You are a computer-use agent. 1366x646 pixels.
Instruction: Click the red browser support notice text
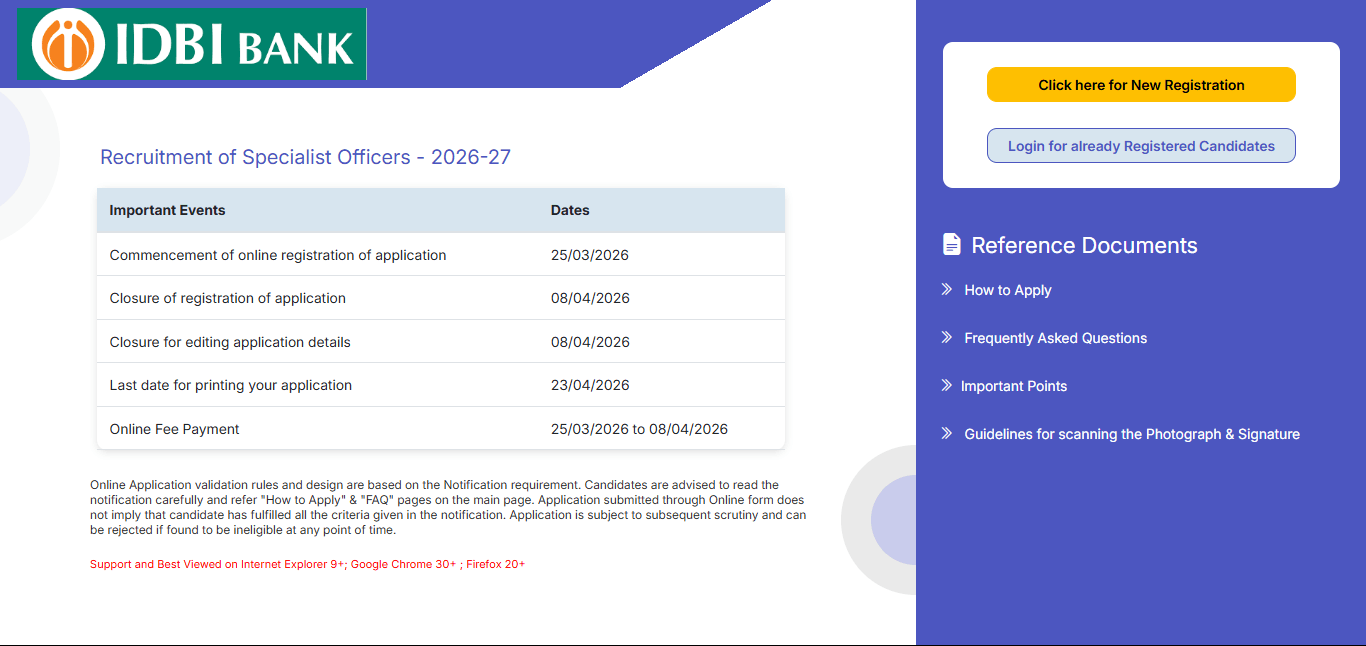click(x=307, y=563)
